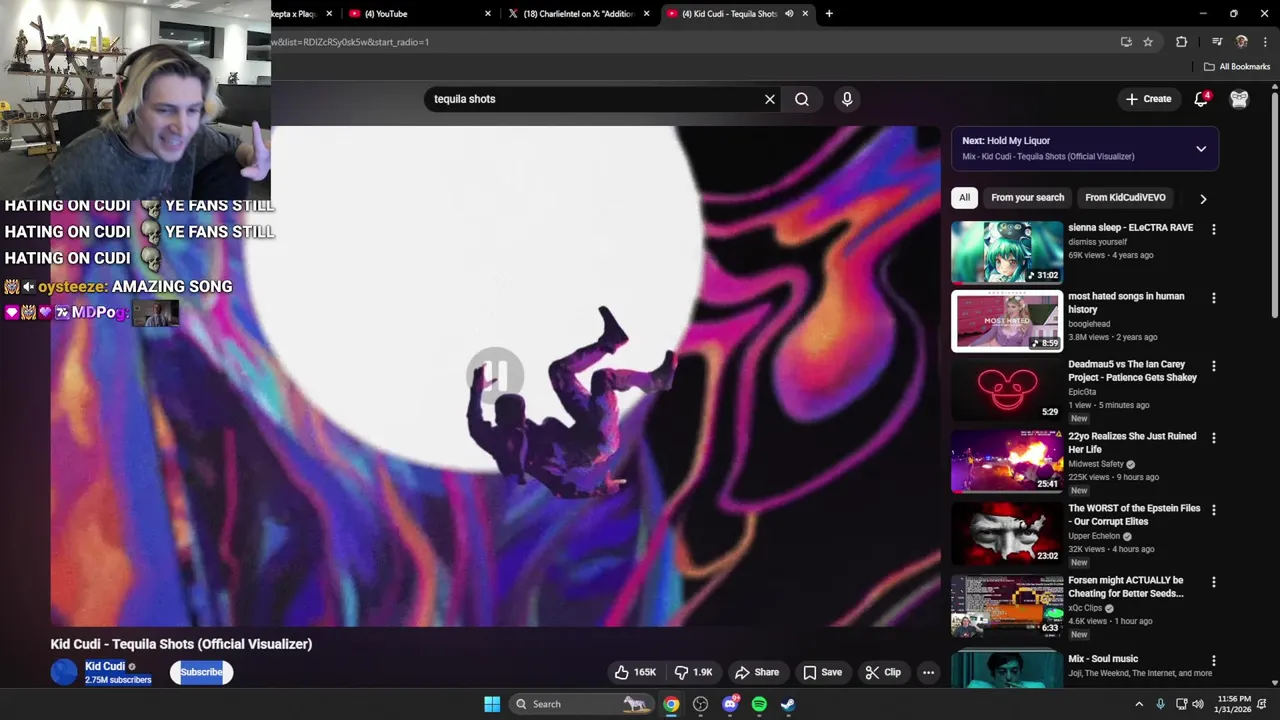Screen dimensions: 1280x720
Task: Select the All filter chip
Action: [x=964, y=198]
